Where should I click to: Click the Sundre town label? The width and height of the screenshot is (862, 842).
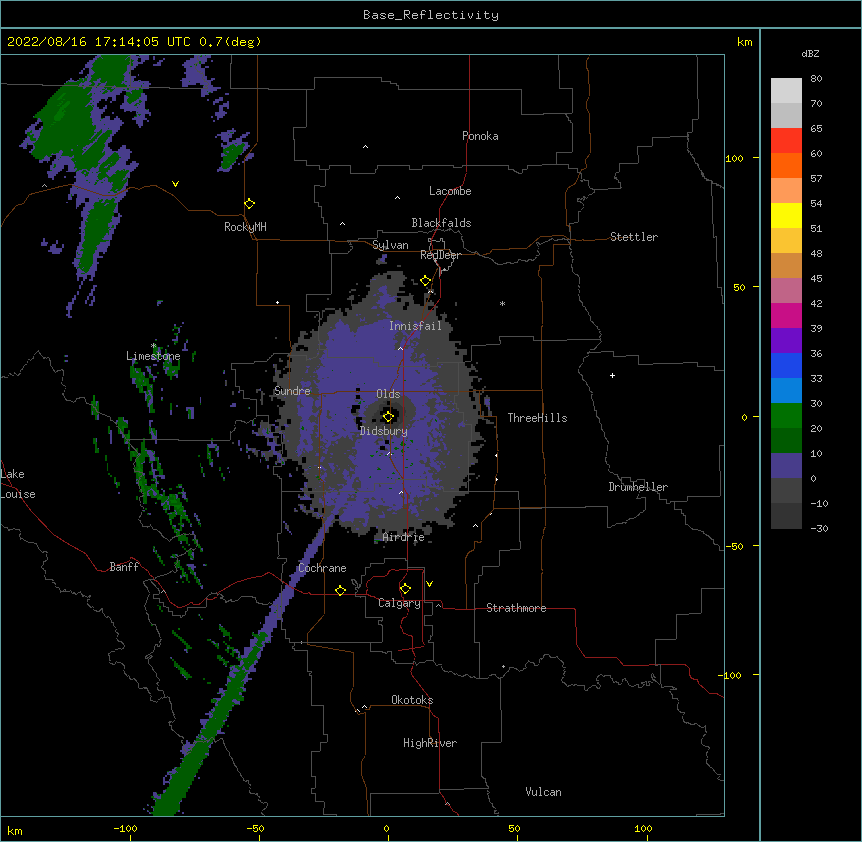292,391
